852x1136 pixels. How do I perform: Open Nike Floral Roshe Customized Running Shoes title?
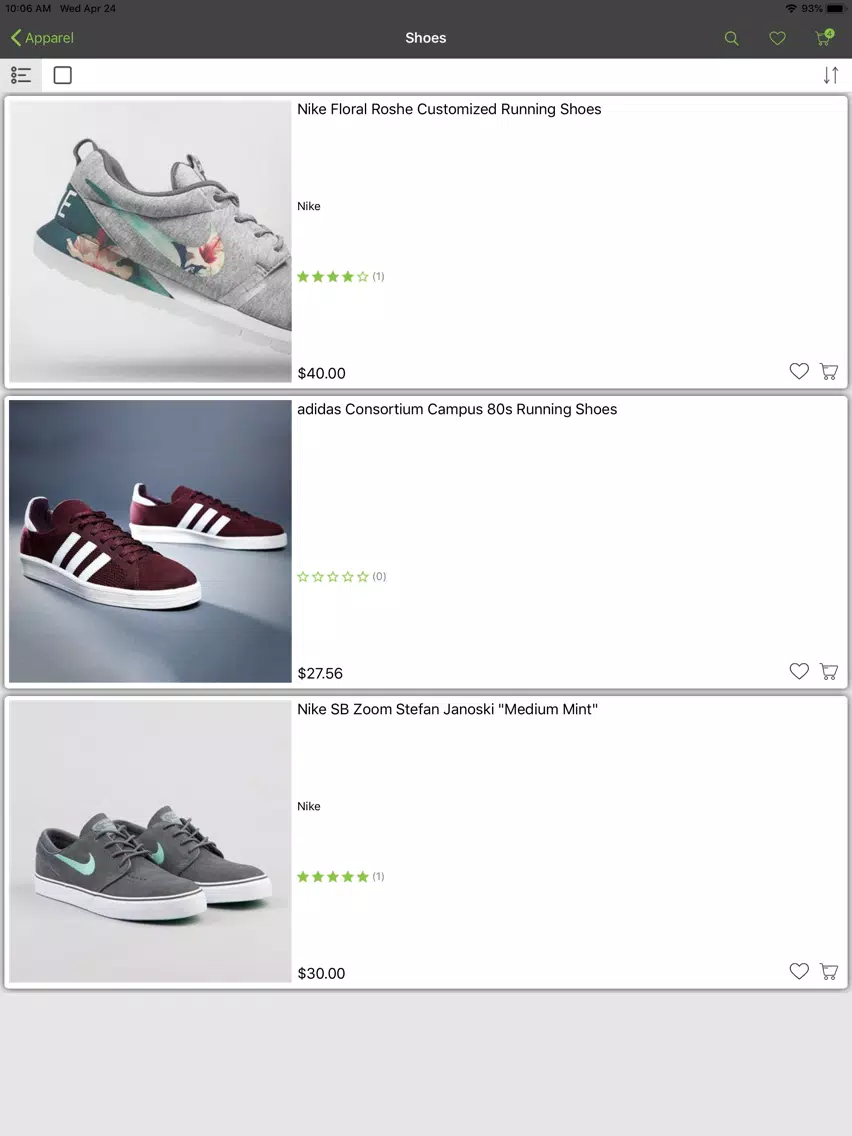pos(449,109)
